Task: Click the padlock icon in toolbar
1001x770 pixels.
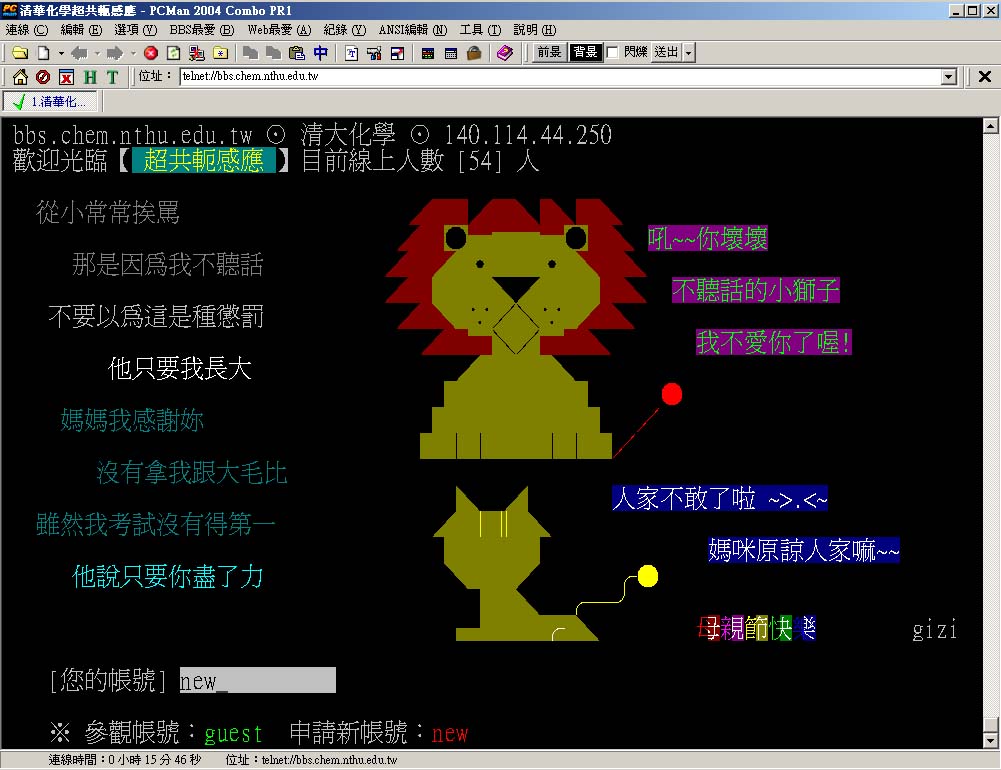Action: click(x=473, y=53)
